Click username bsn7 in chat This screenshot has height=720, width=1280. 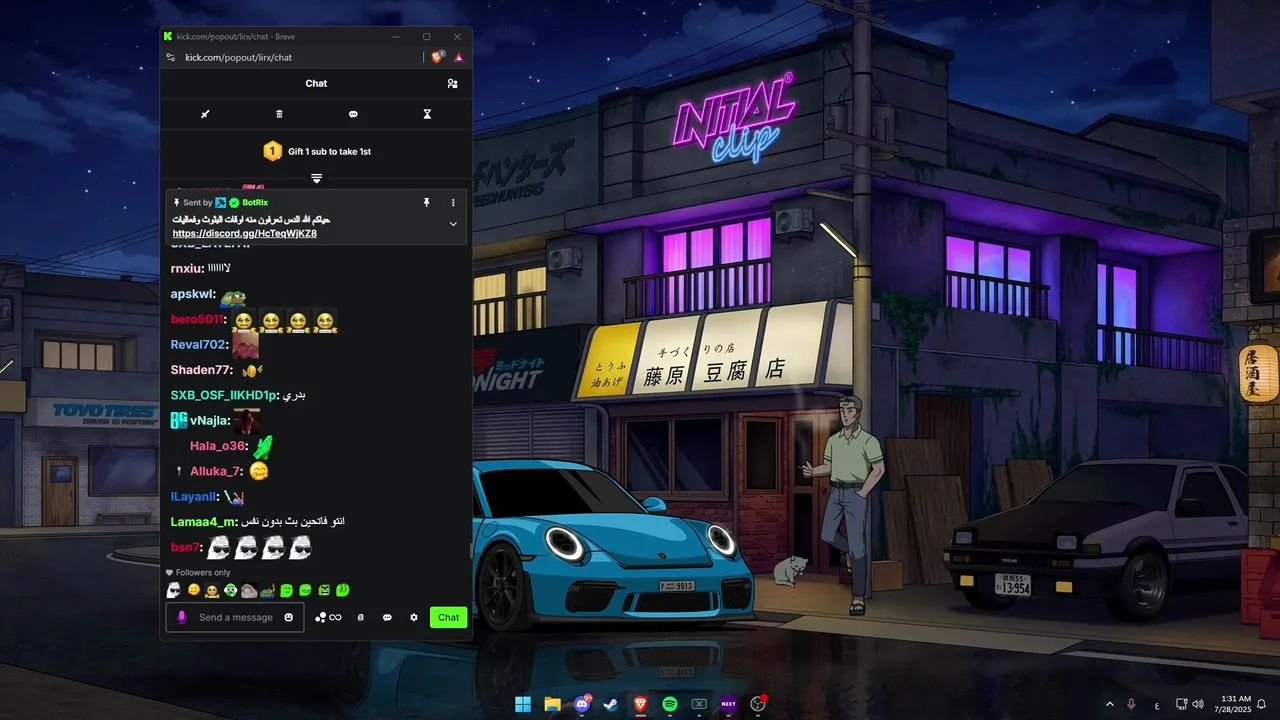185,547
